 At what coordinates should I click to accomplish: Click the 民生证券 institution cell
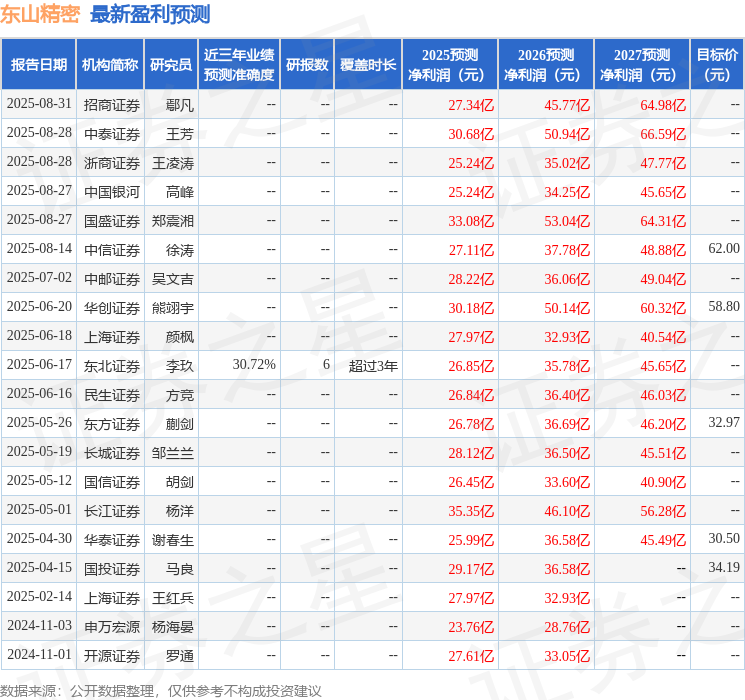pyautogui.click(x=112, y=395)
